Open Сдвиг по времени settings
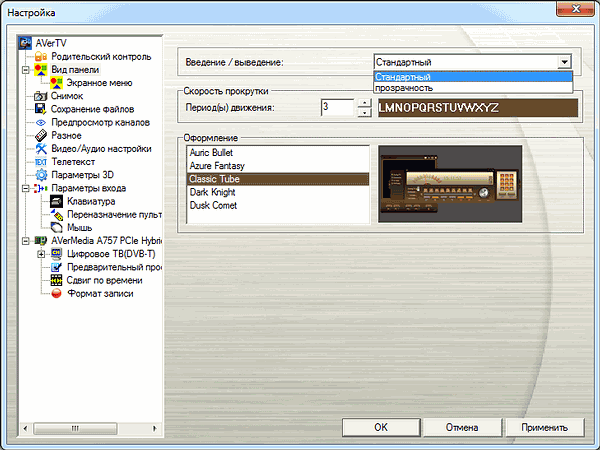Image resolution: width=600 pixels, height=450 pixels. point(104,280)
